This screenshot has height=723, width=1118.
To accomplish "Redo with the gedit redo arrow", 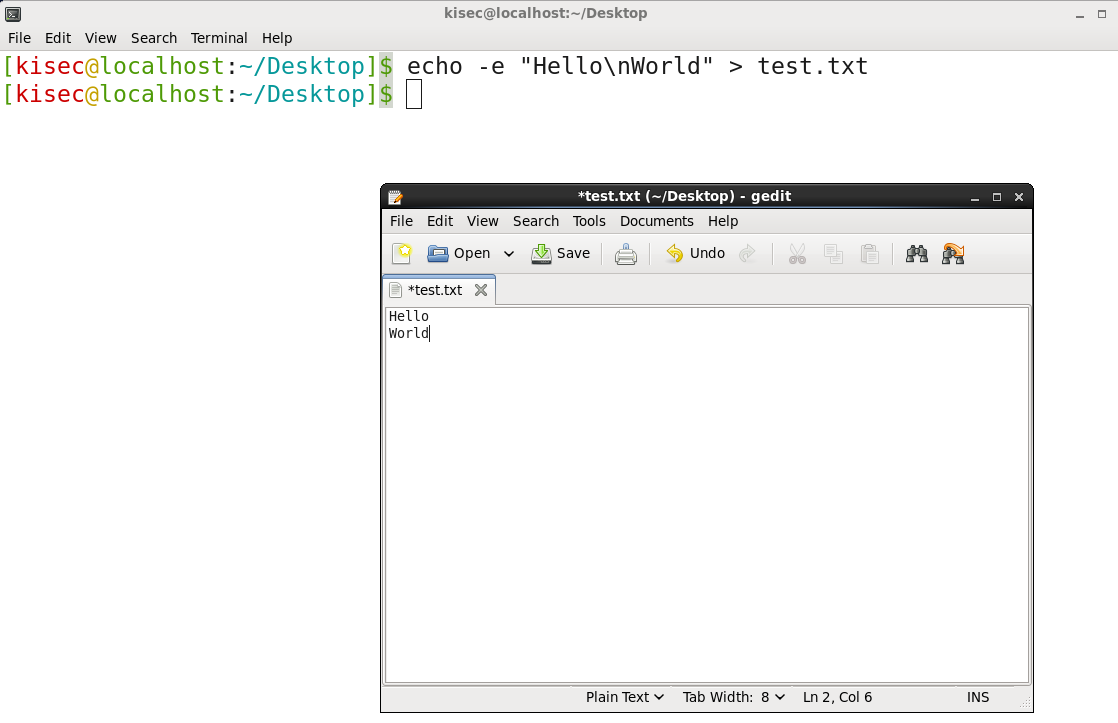I will 747,253.
